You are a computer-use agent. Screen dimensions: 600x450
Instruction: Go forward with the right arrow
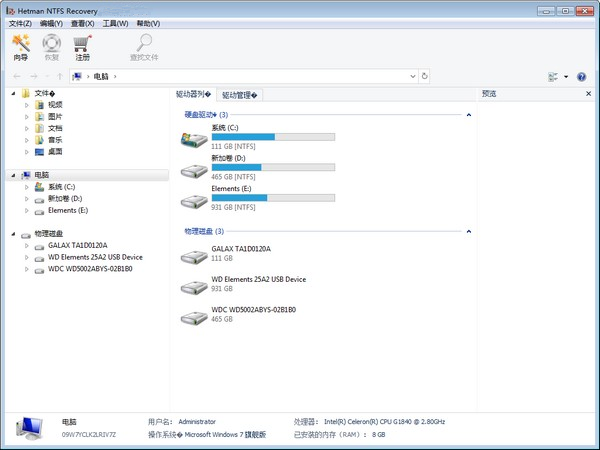[34, 77]
